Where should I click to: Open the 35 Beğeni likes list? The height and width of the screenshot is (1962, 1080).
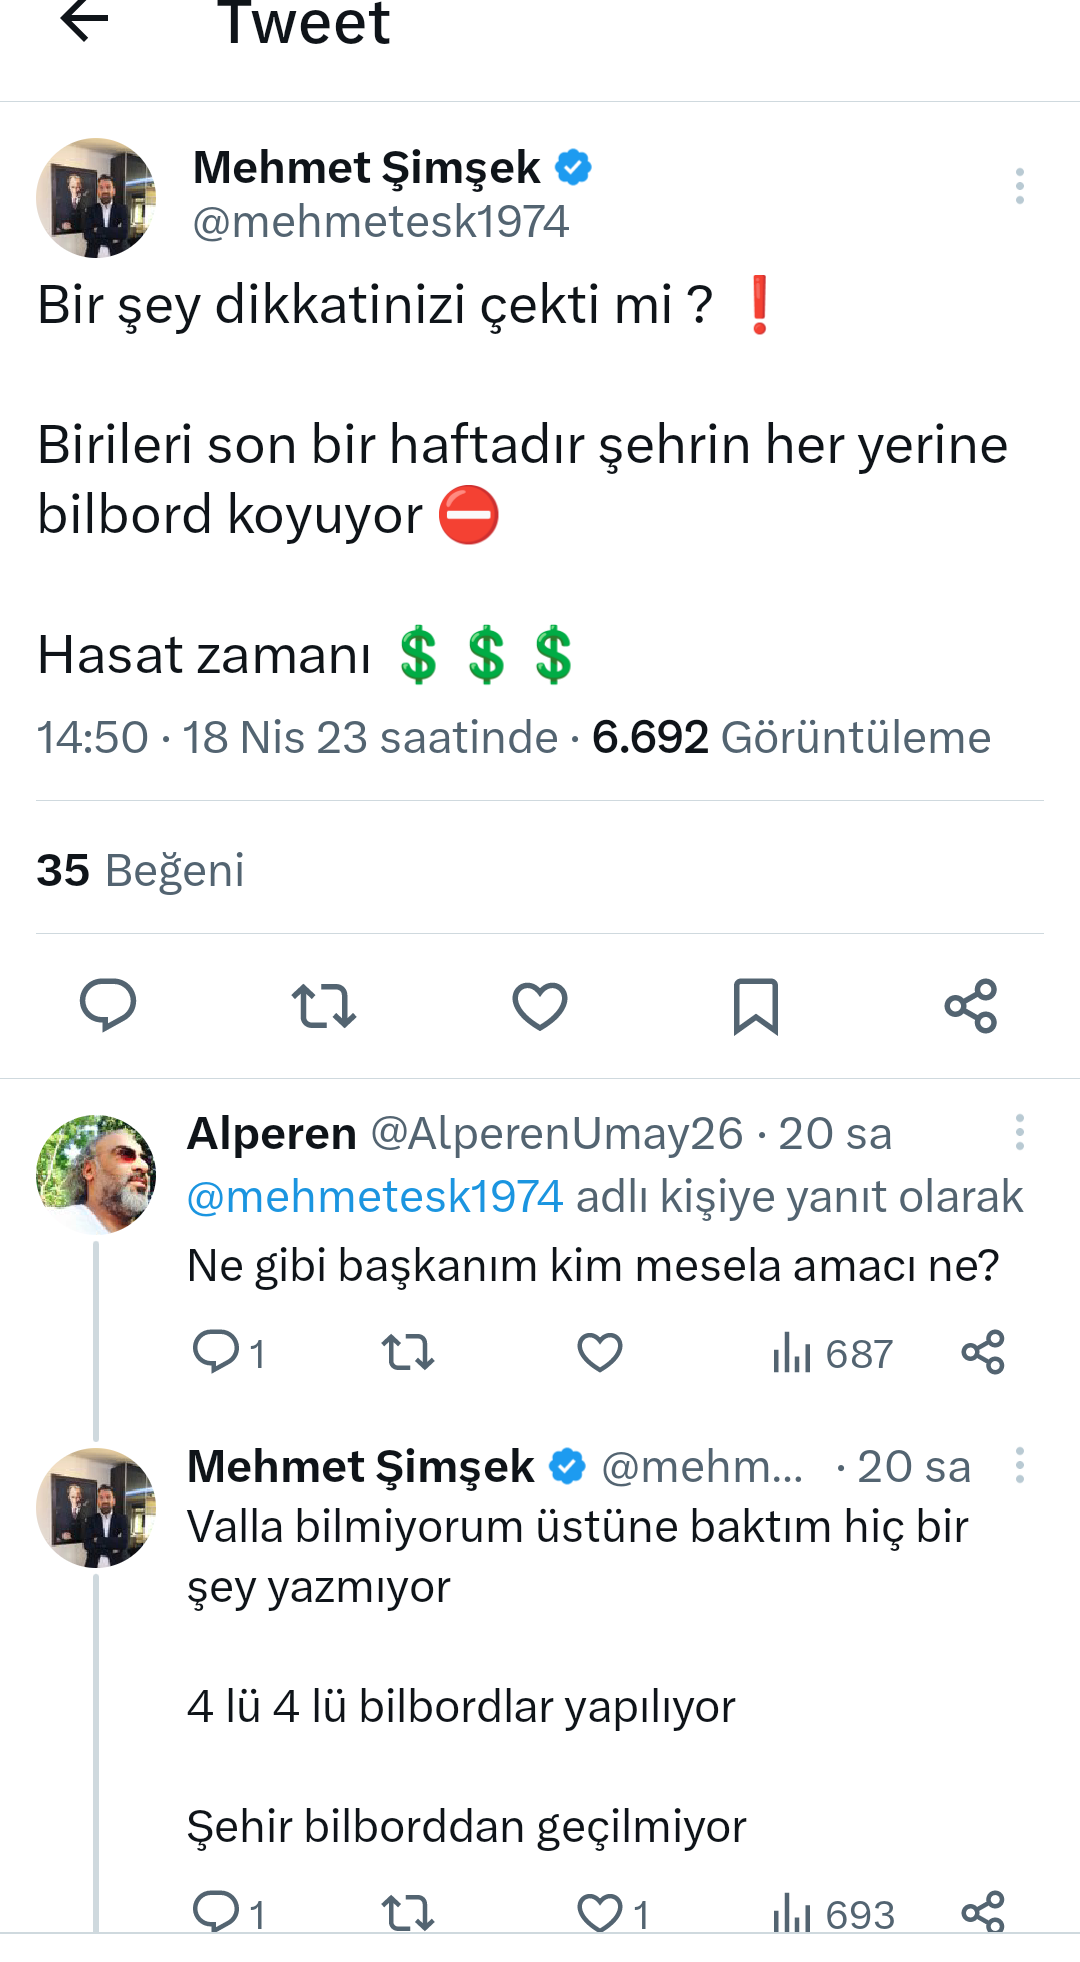[141, 870]
